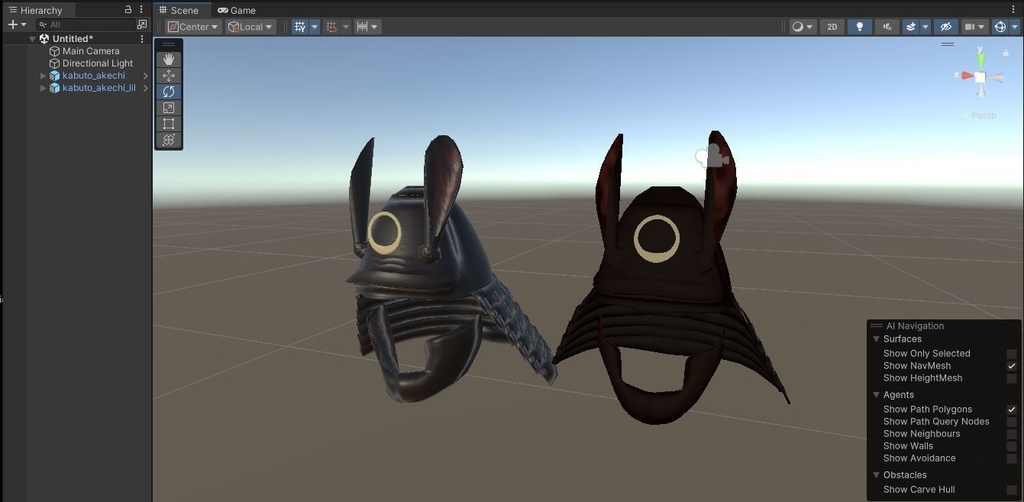The width and height of the screenshot is (1024, 502).
Task: Click the green Y axis cone on gizmo
Action: [980, 61]
